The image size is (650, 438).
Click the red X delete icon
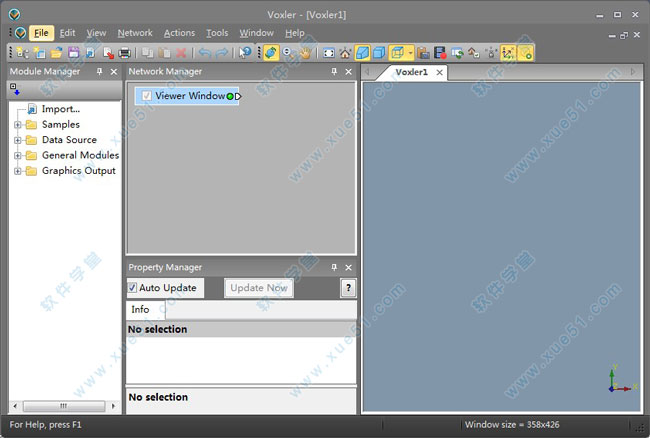[181, 53]
